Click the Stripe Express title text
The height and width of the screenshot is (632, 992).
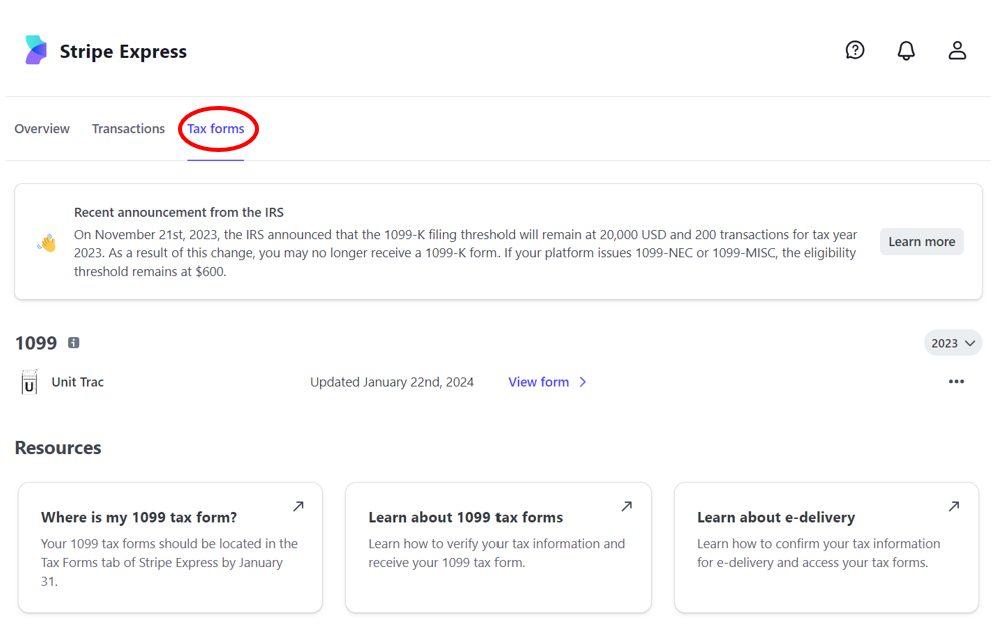123,52
